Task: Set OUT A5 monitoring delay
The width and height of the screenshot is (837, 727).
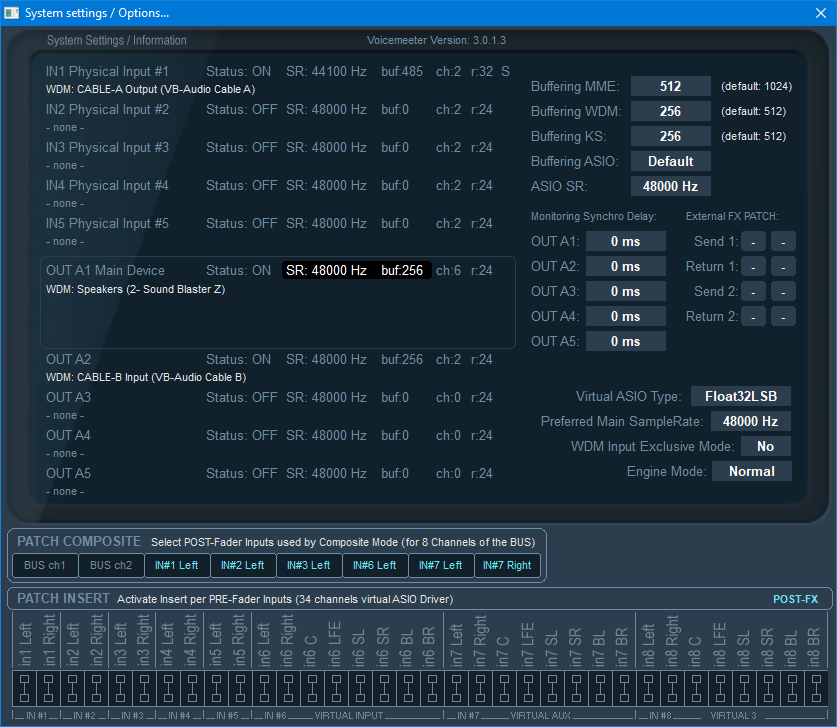Action: pos(626,342)
